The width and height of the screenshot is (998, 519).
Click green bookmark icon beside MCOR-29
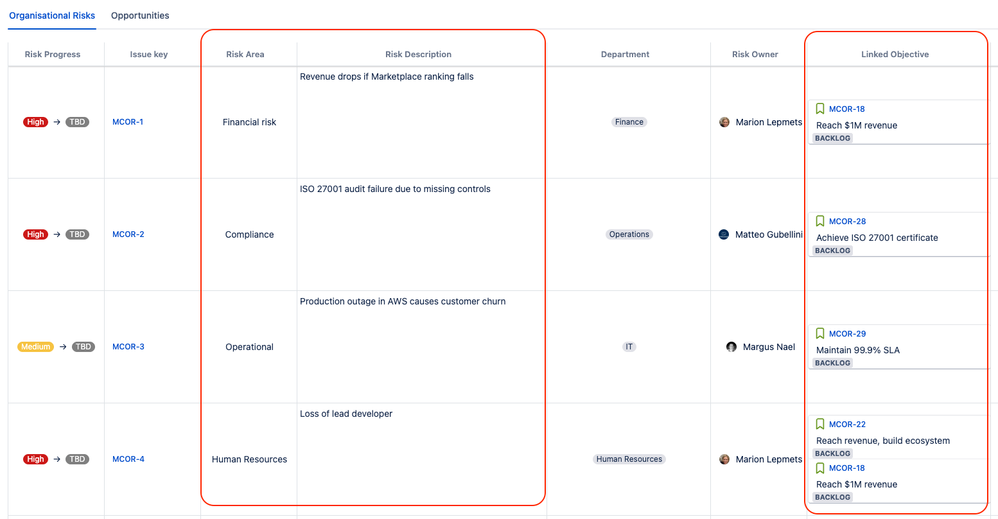(820, 333)
